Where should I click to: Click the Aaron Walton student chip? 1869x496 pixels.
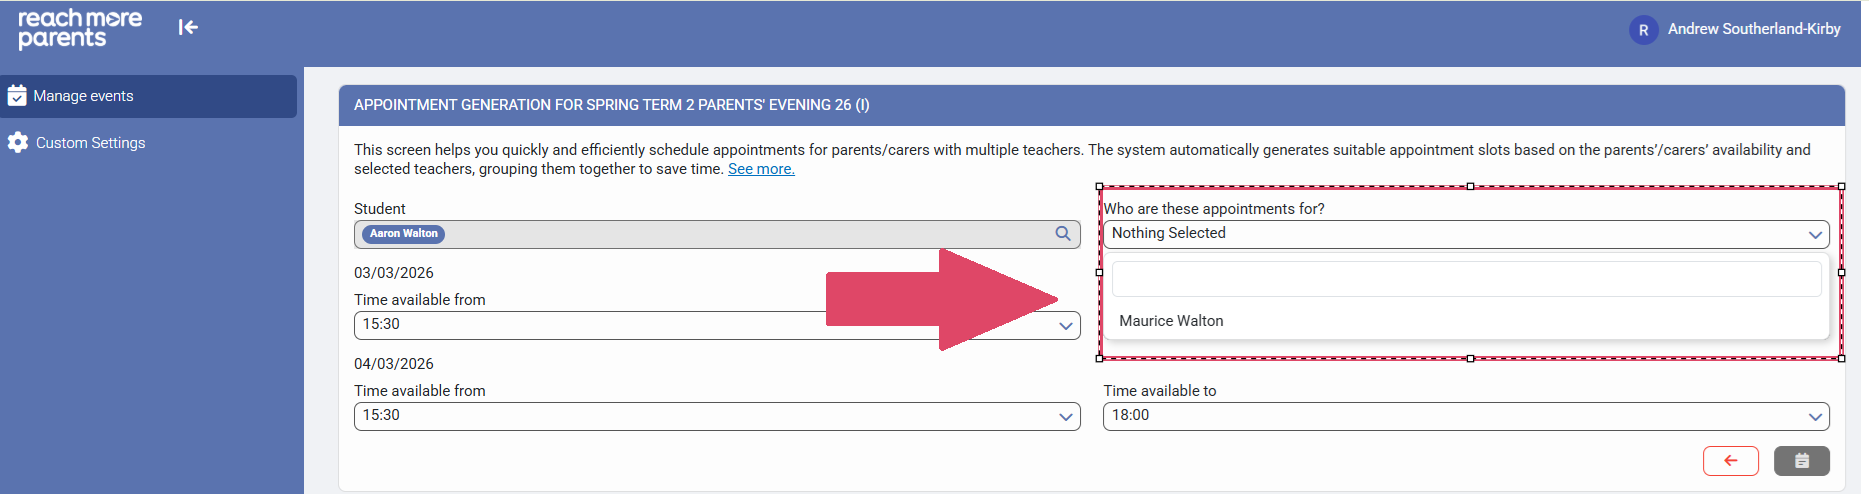click(x=404, y=234)
